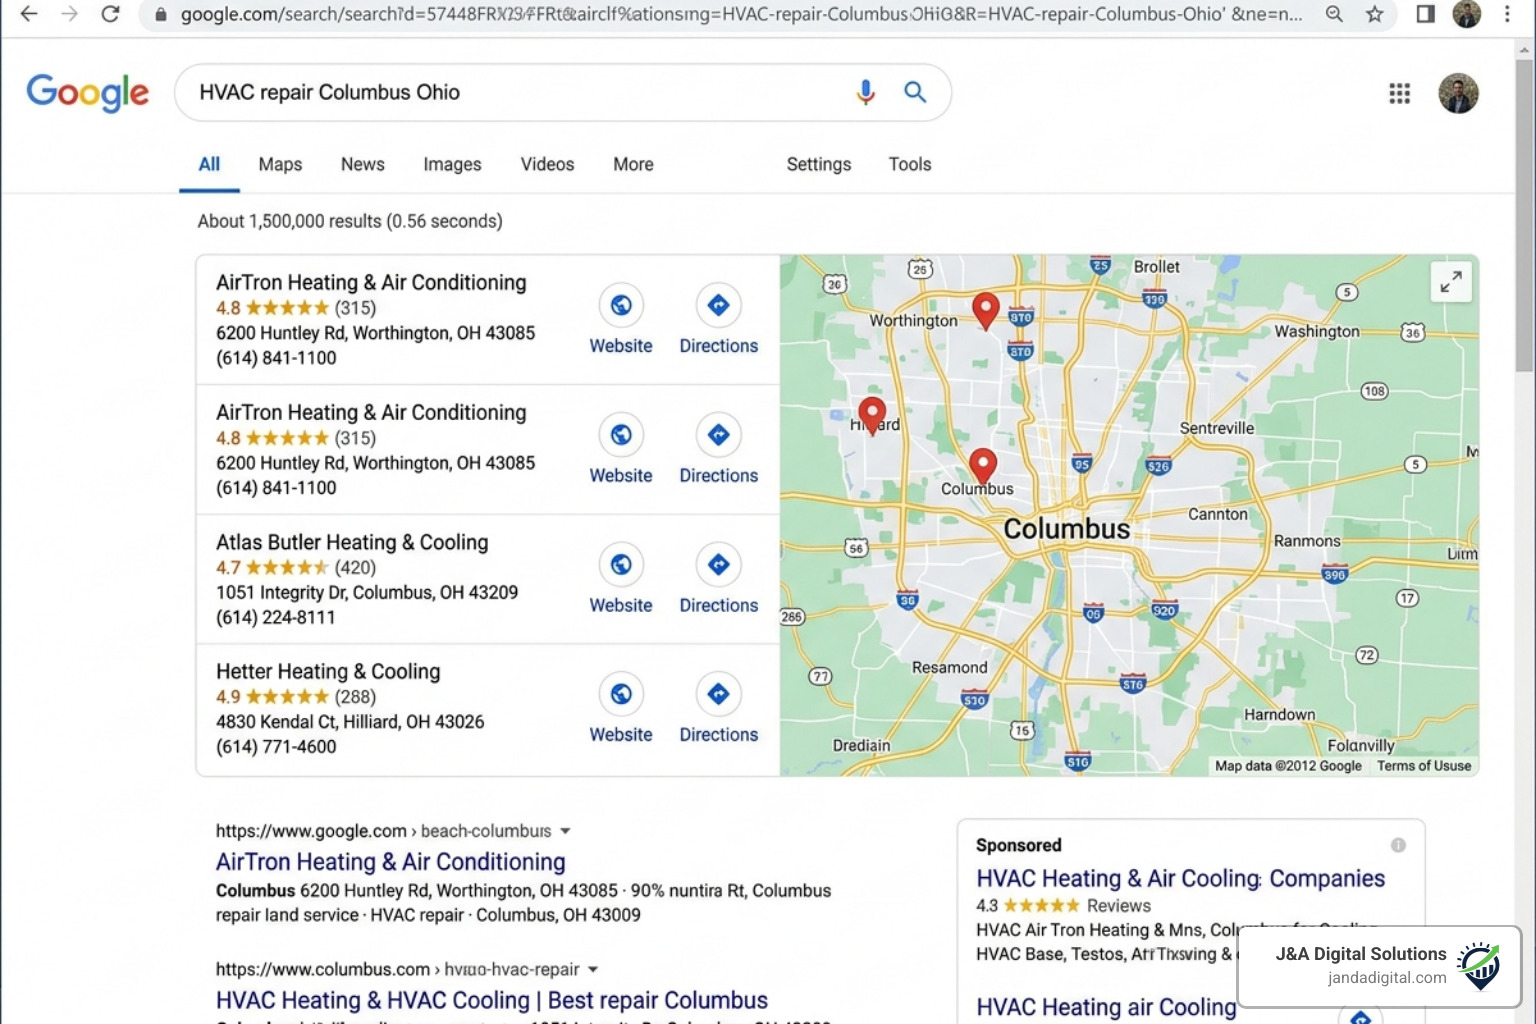Image resolution: width=1536 pixels, height=1024 pixels.
Task: Open the J&A Digital Solutions badge
Action: (x=1380, y=966)
